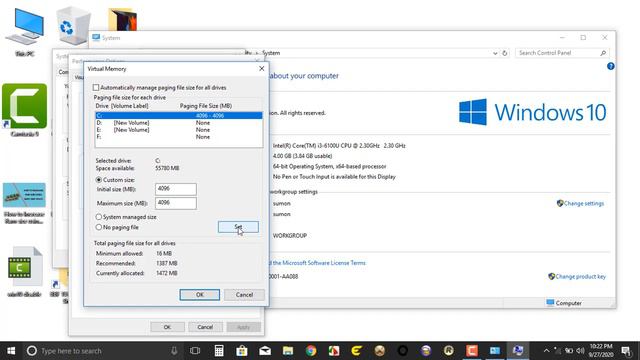The height and width of the screenshot is (360, 640).
Task: Close the Virtual Memory dialog
Action: pos(262,69)
